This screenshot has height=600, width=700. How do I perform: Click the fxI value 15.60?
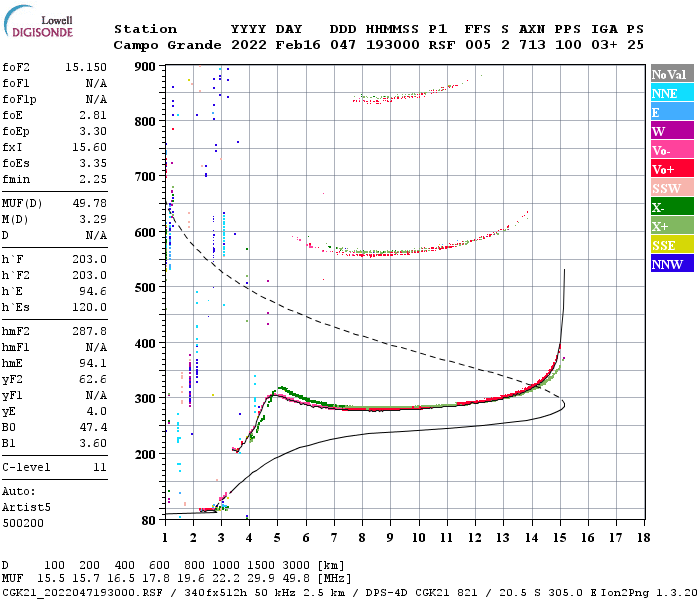[89, 147]
